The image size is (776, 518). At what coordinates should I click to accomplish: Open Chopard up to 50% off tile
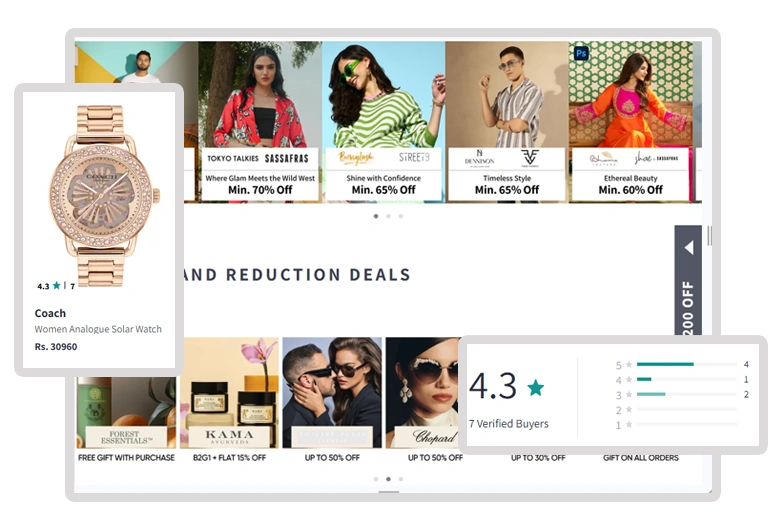coord(424,401)
